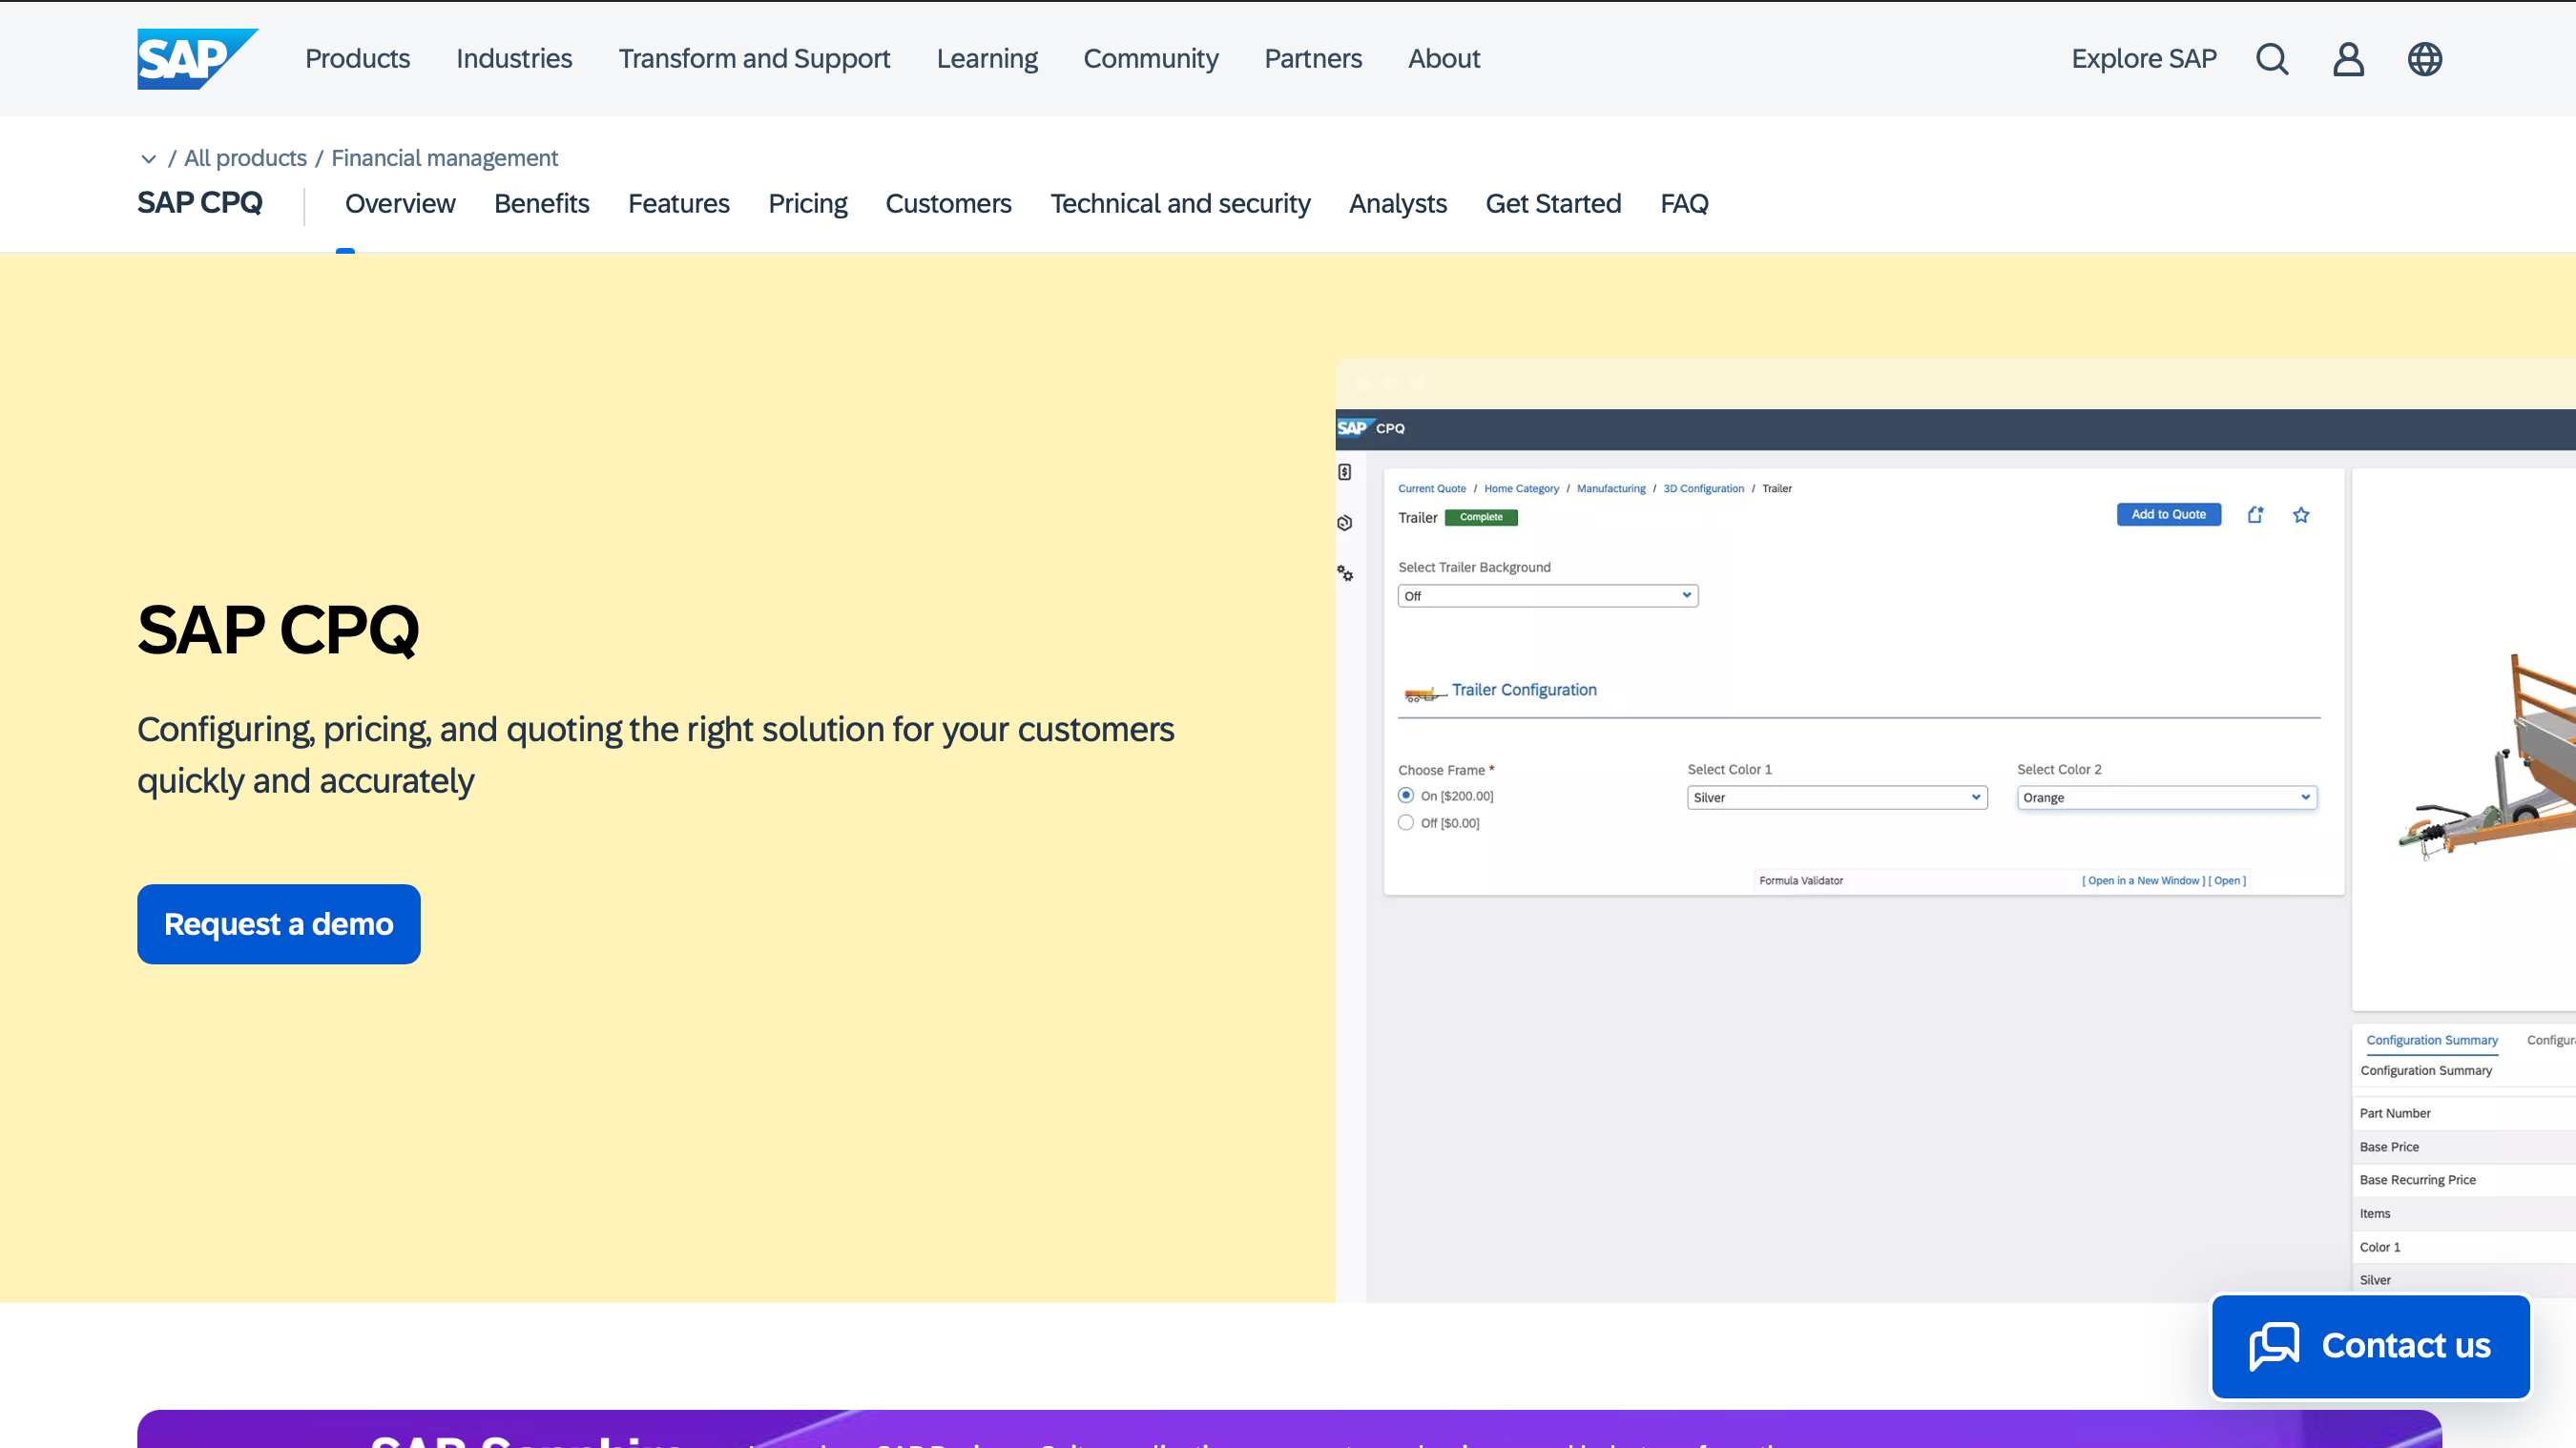Viewport: 2576px width, 1448px height.
Task: Follow the All products breadcrumb link
Action: coord(246,158)
